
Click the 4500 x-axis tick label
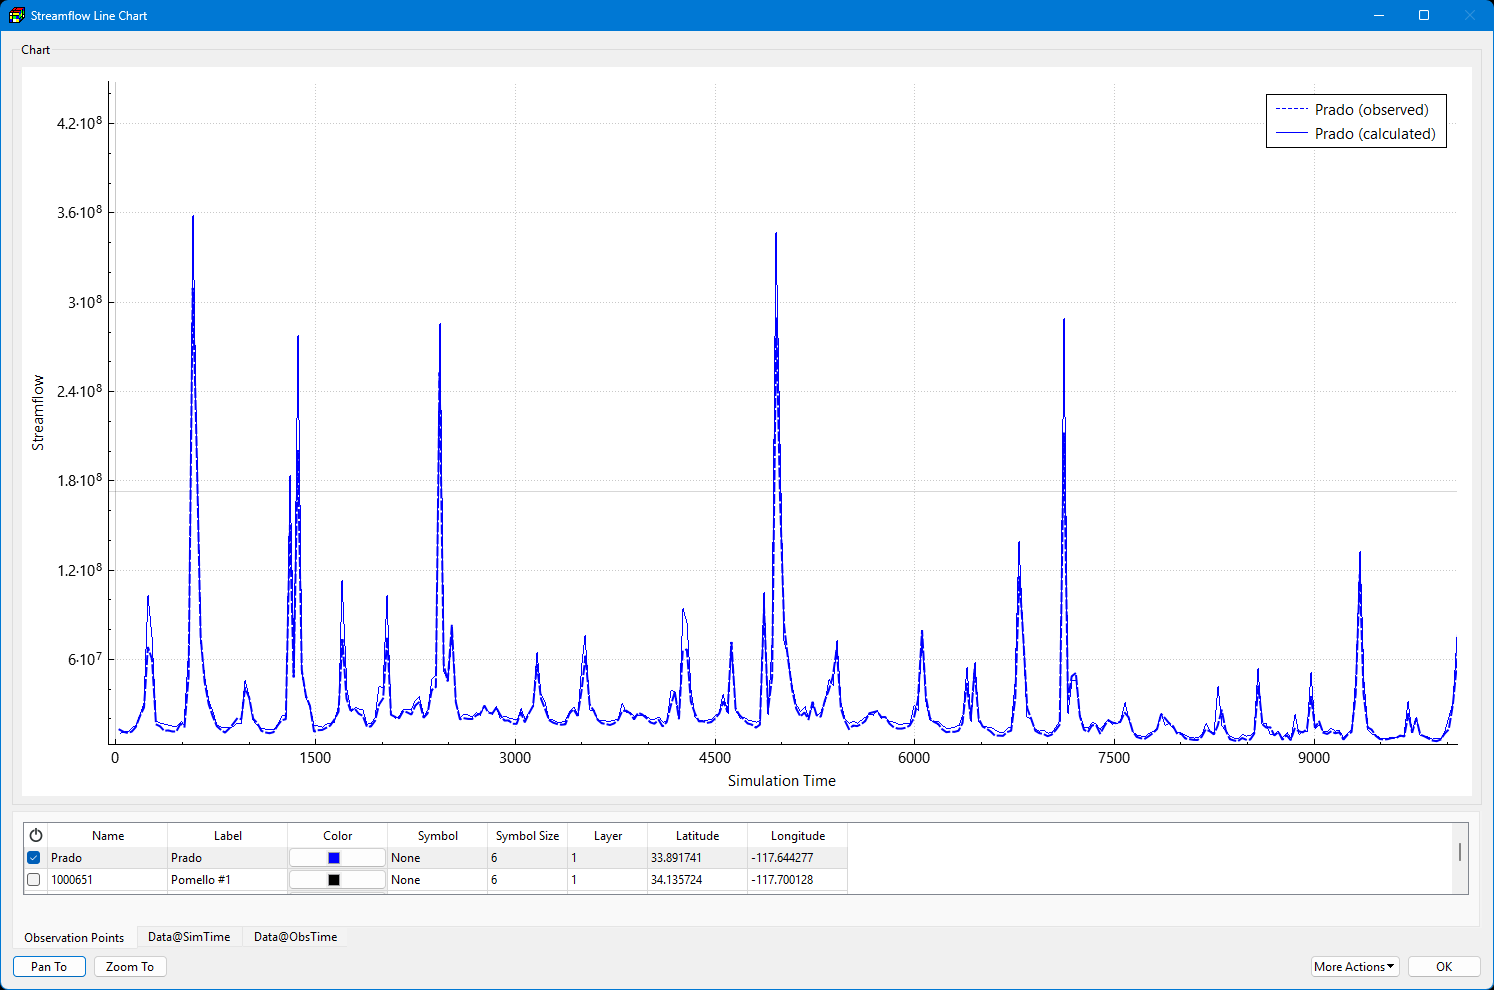[715, 758]
